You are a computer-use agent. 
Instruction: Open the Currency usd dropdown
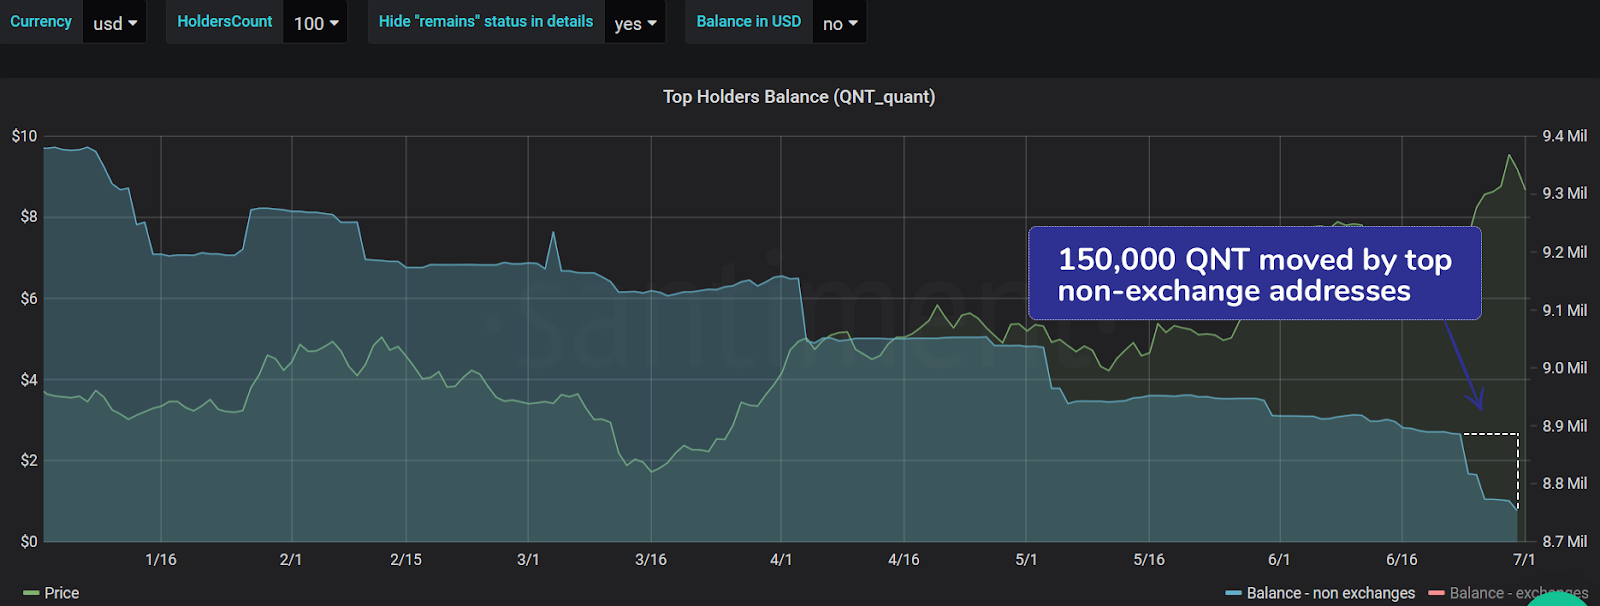click(115, 22)
